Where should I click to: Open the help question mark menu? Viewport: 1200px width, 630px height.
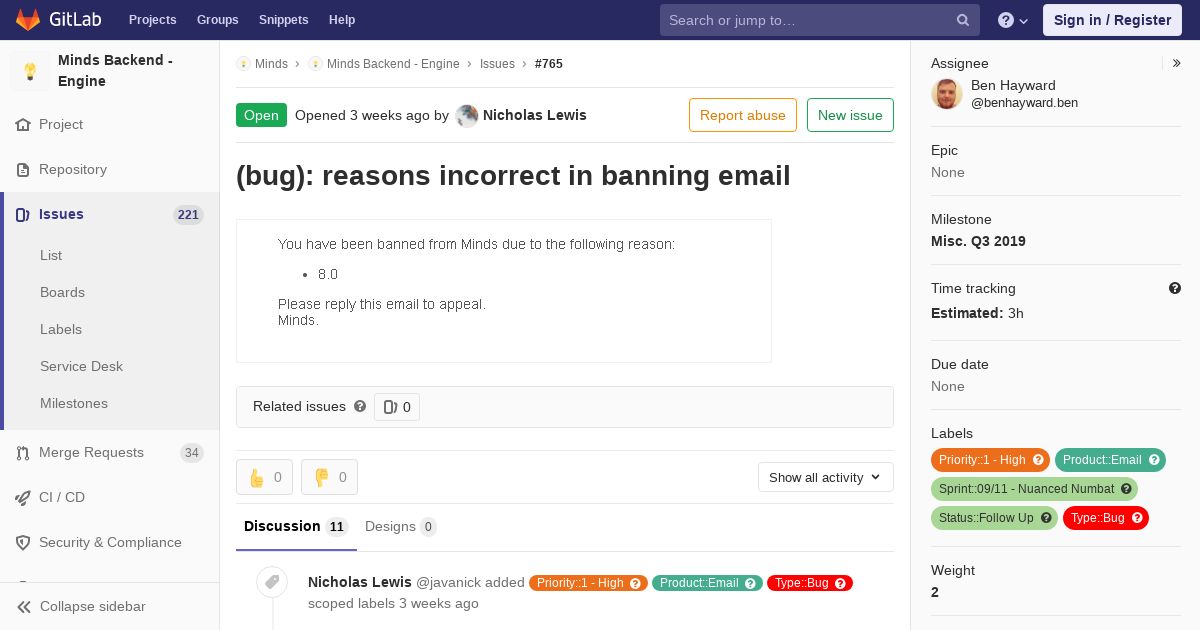[1014, 20]
